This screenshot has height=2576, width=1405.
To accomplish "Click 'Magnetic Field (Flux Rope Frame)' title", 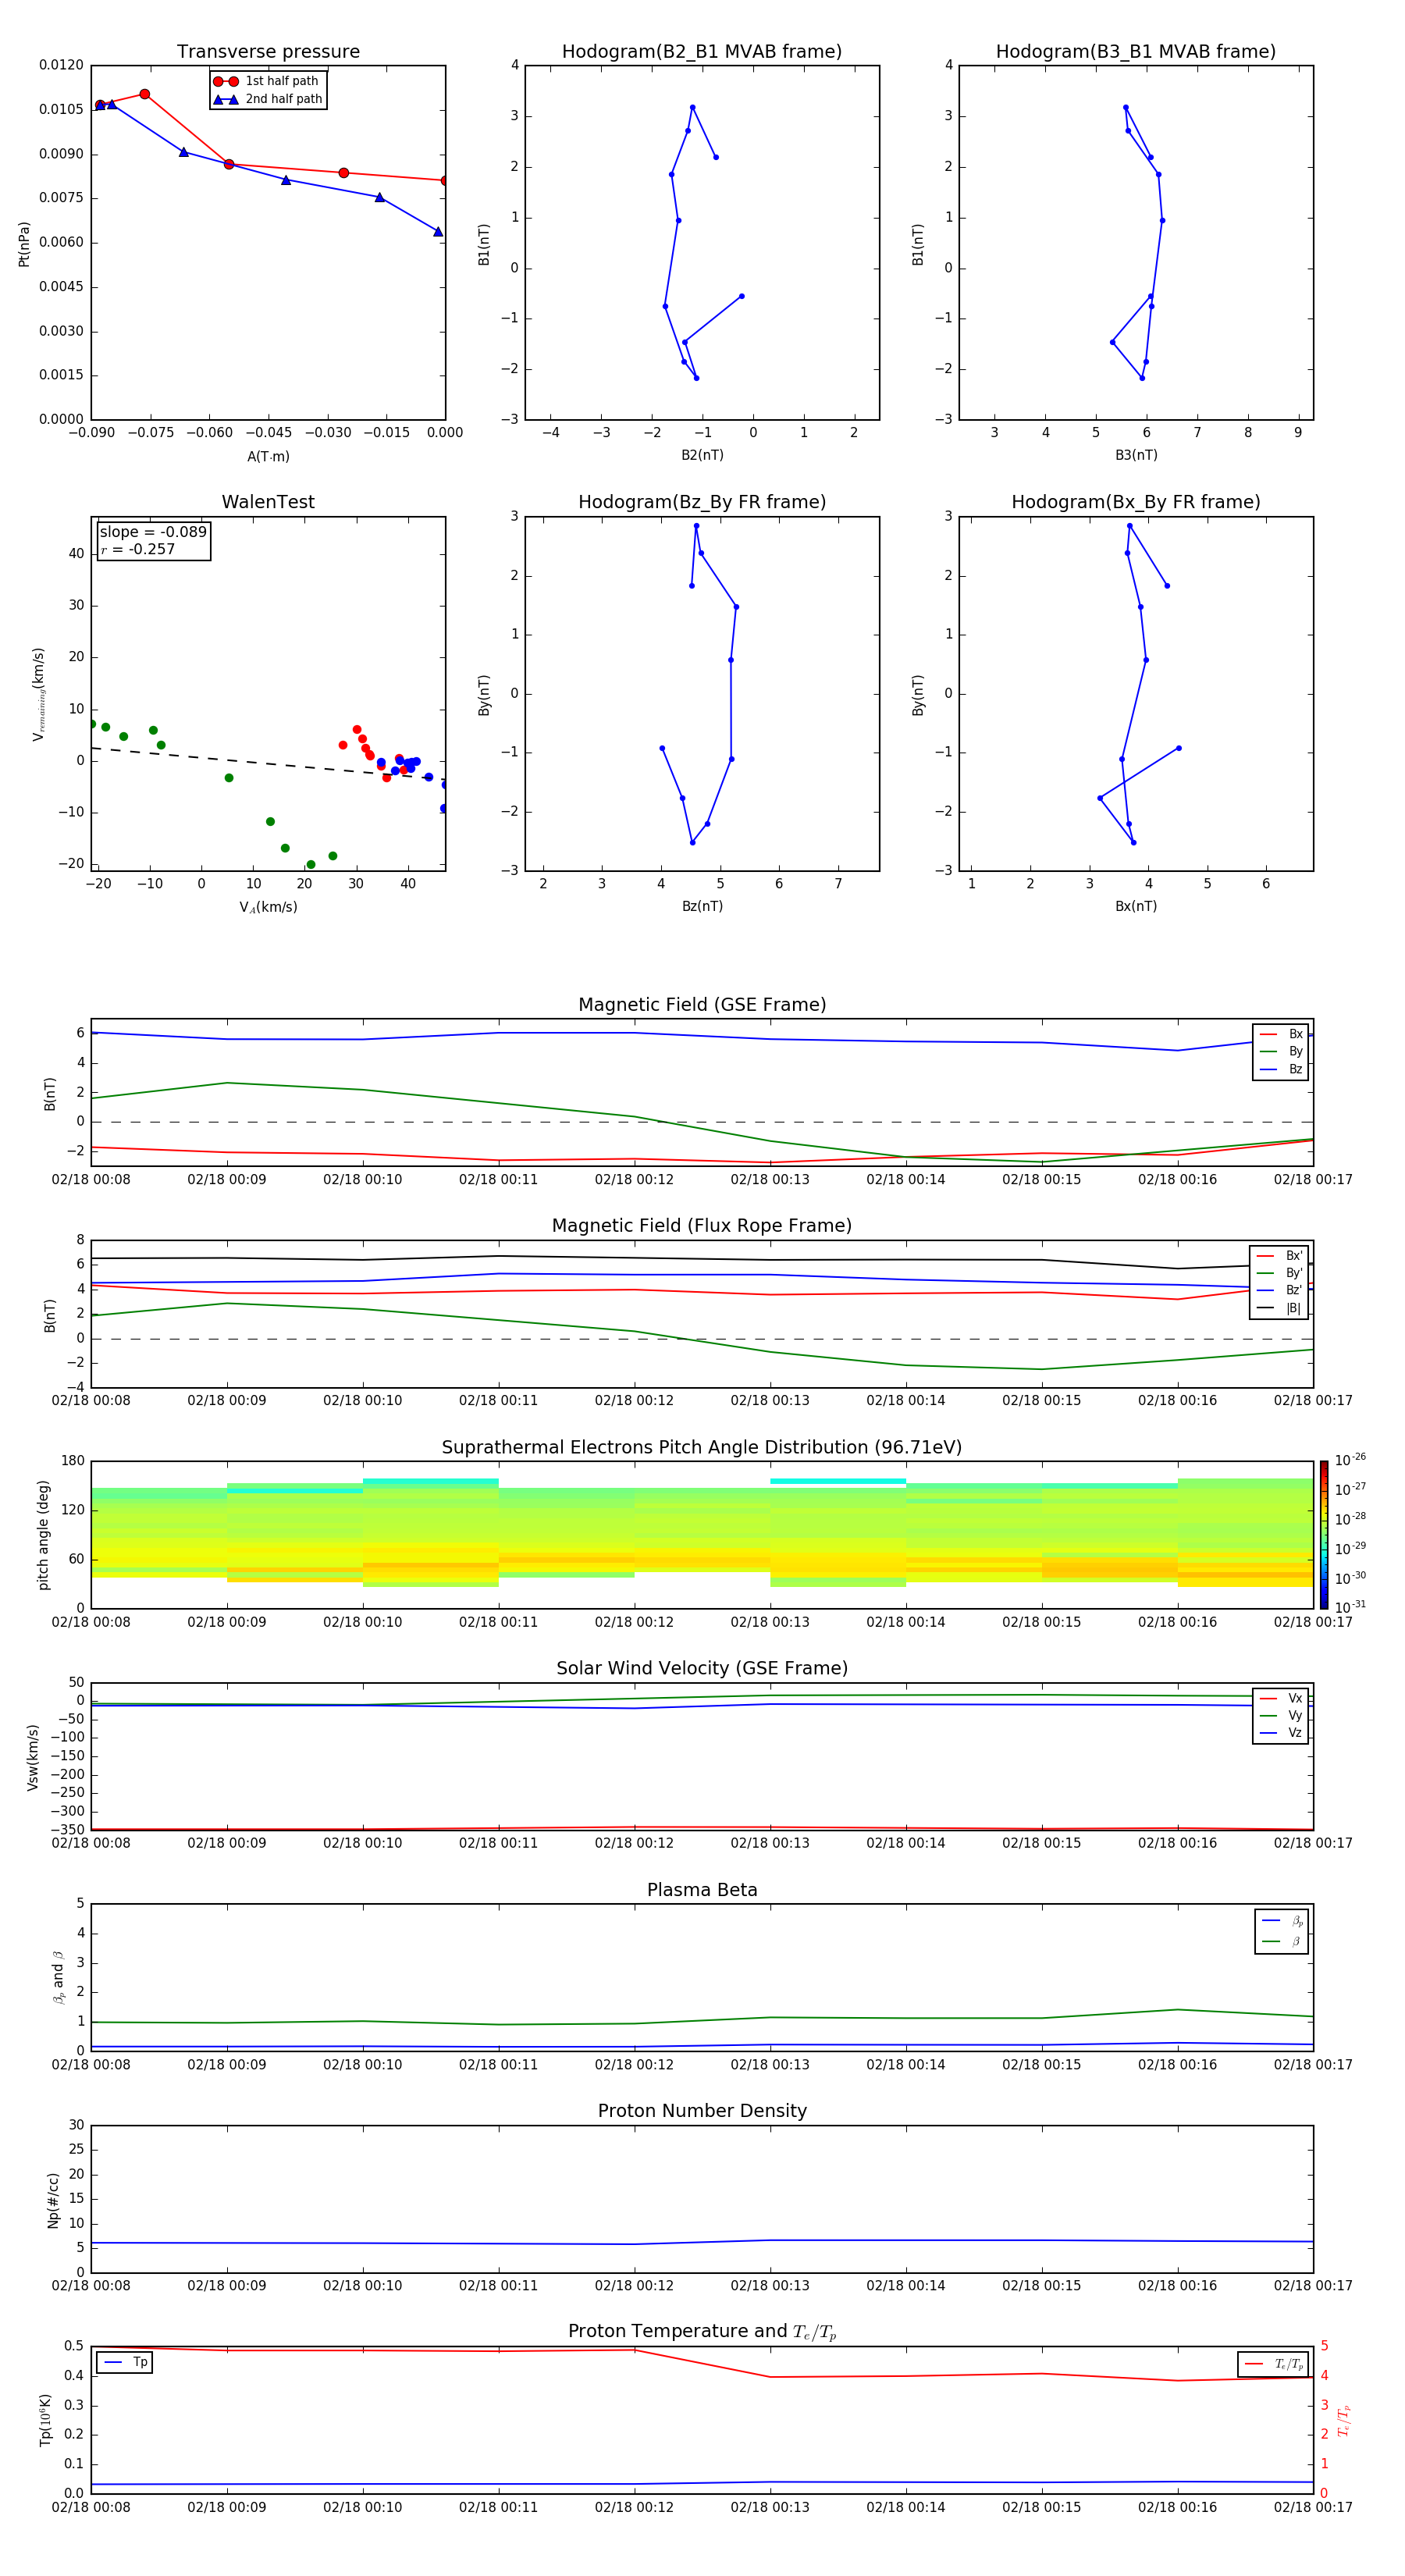I will pos(702,1226).
